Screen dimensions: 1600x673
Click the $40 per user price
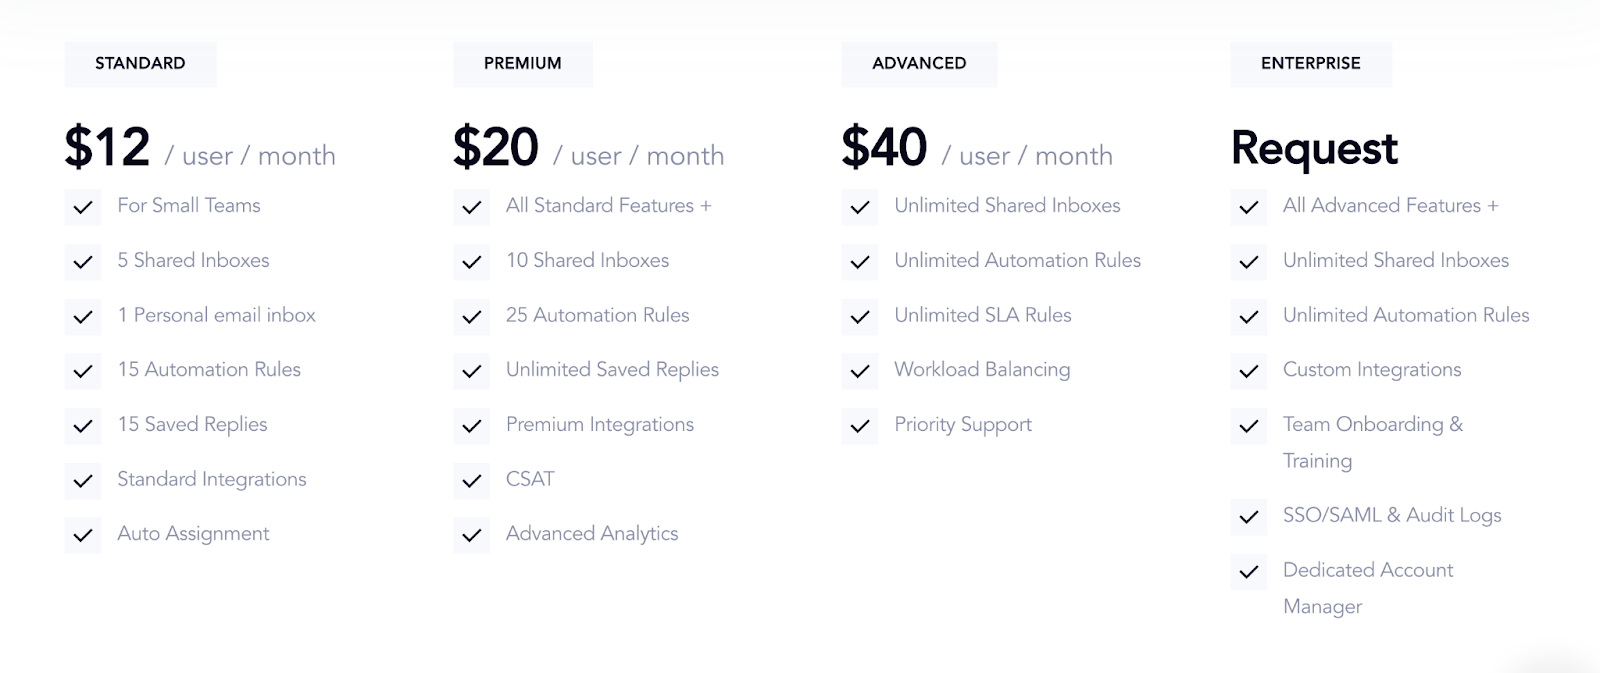[x=884, y=148]
